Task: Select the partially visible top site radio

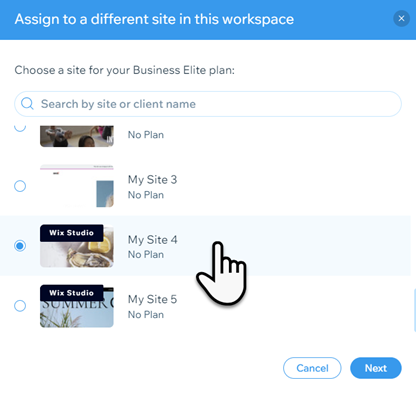Action: (x=20, y=127)
